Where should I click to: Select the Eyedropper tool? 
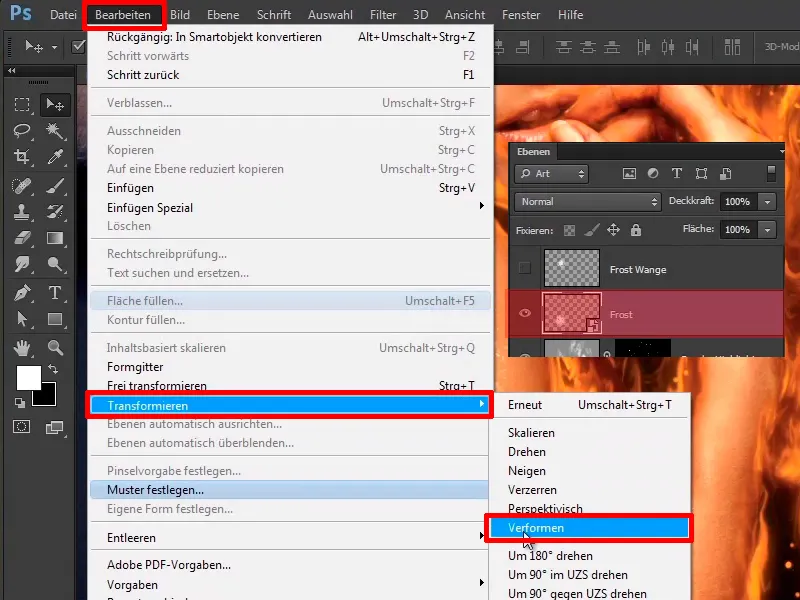point(55,156)
